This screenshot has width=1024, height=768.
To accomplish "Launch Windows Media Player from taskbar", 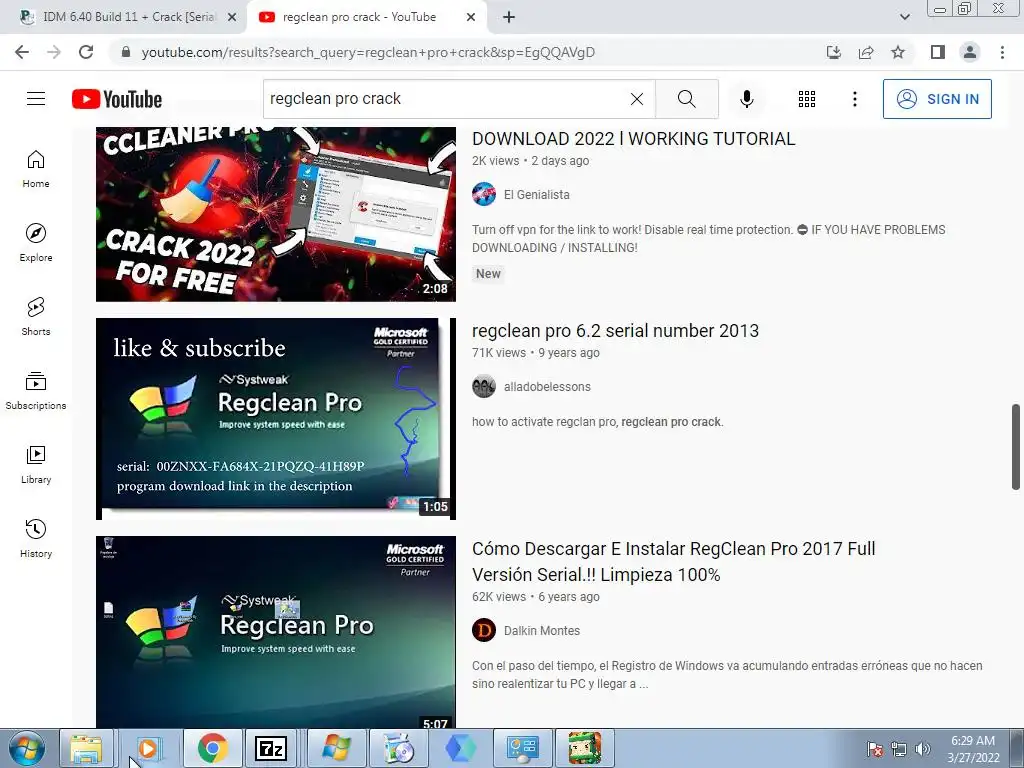I will coord(148,748).
